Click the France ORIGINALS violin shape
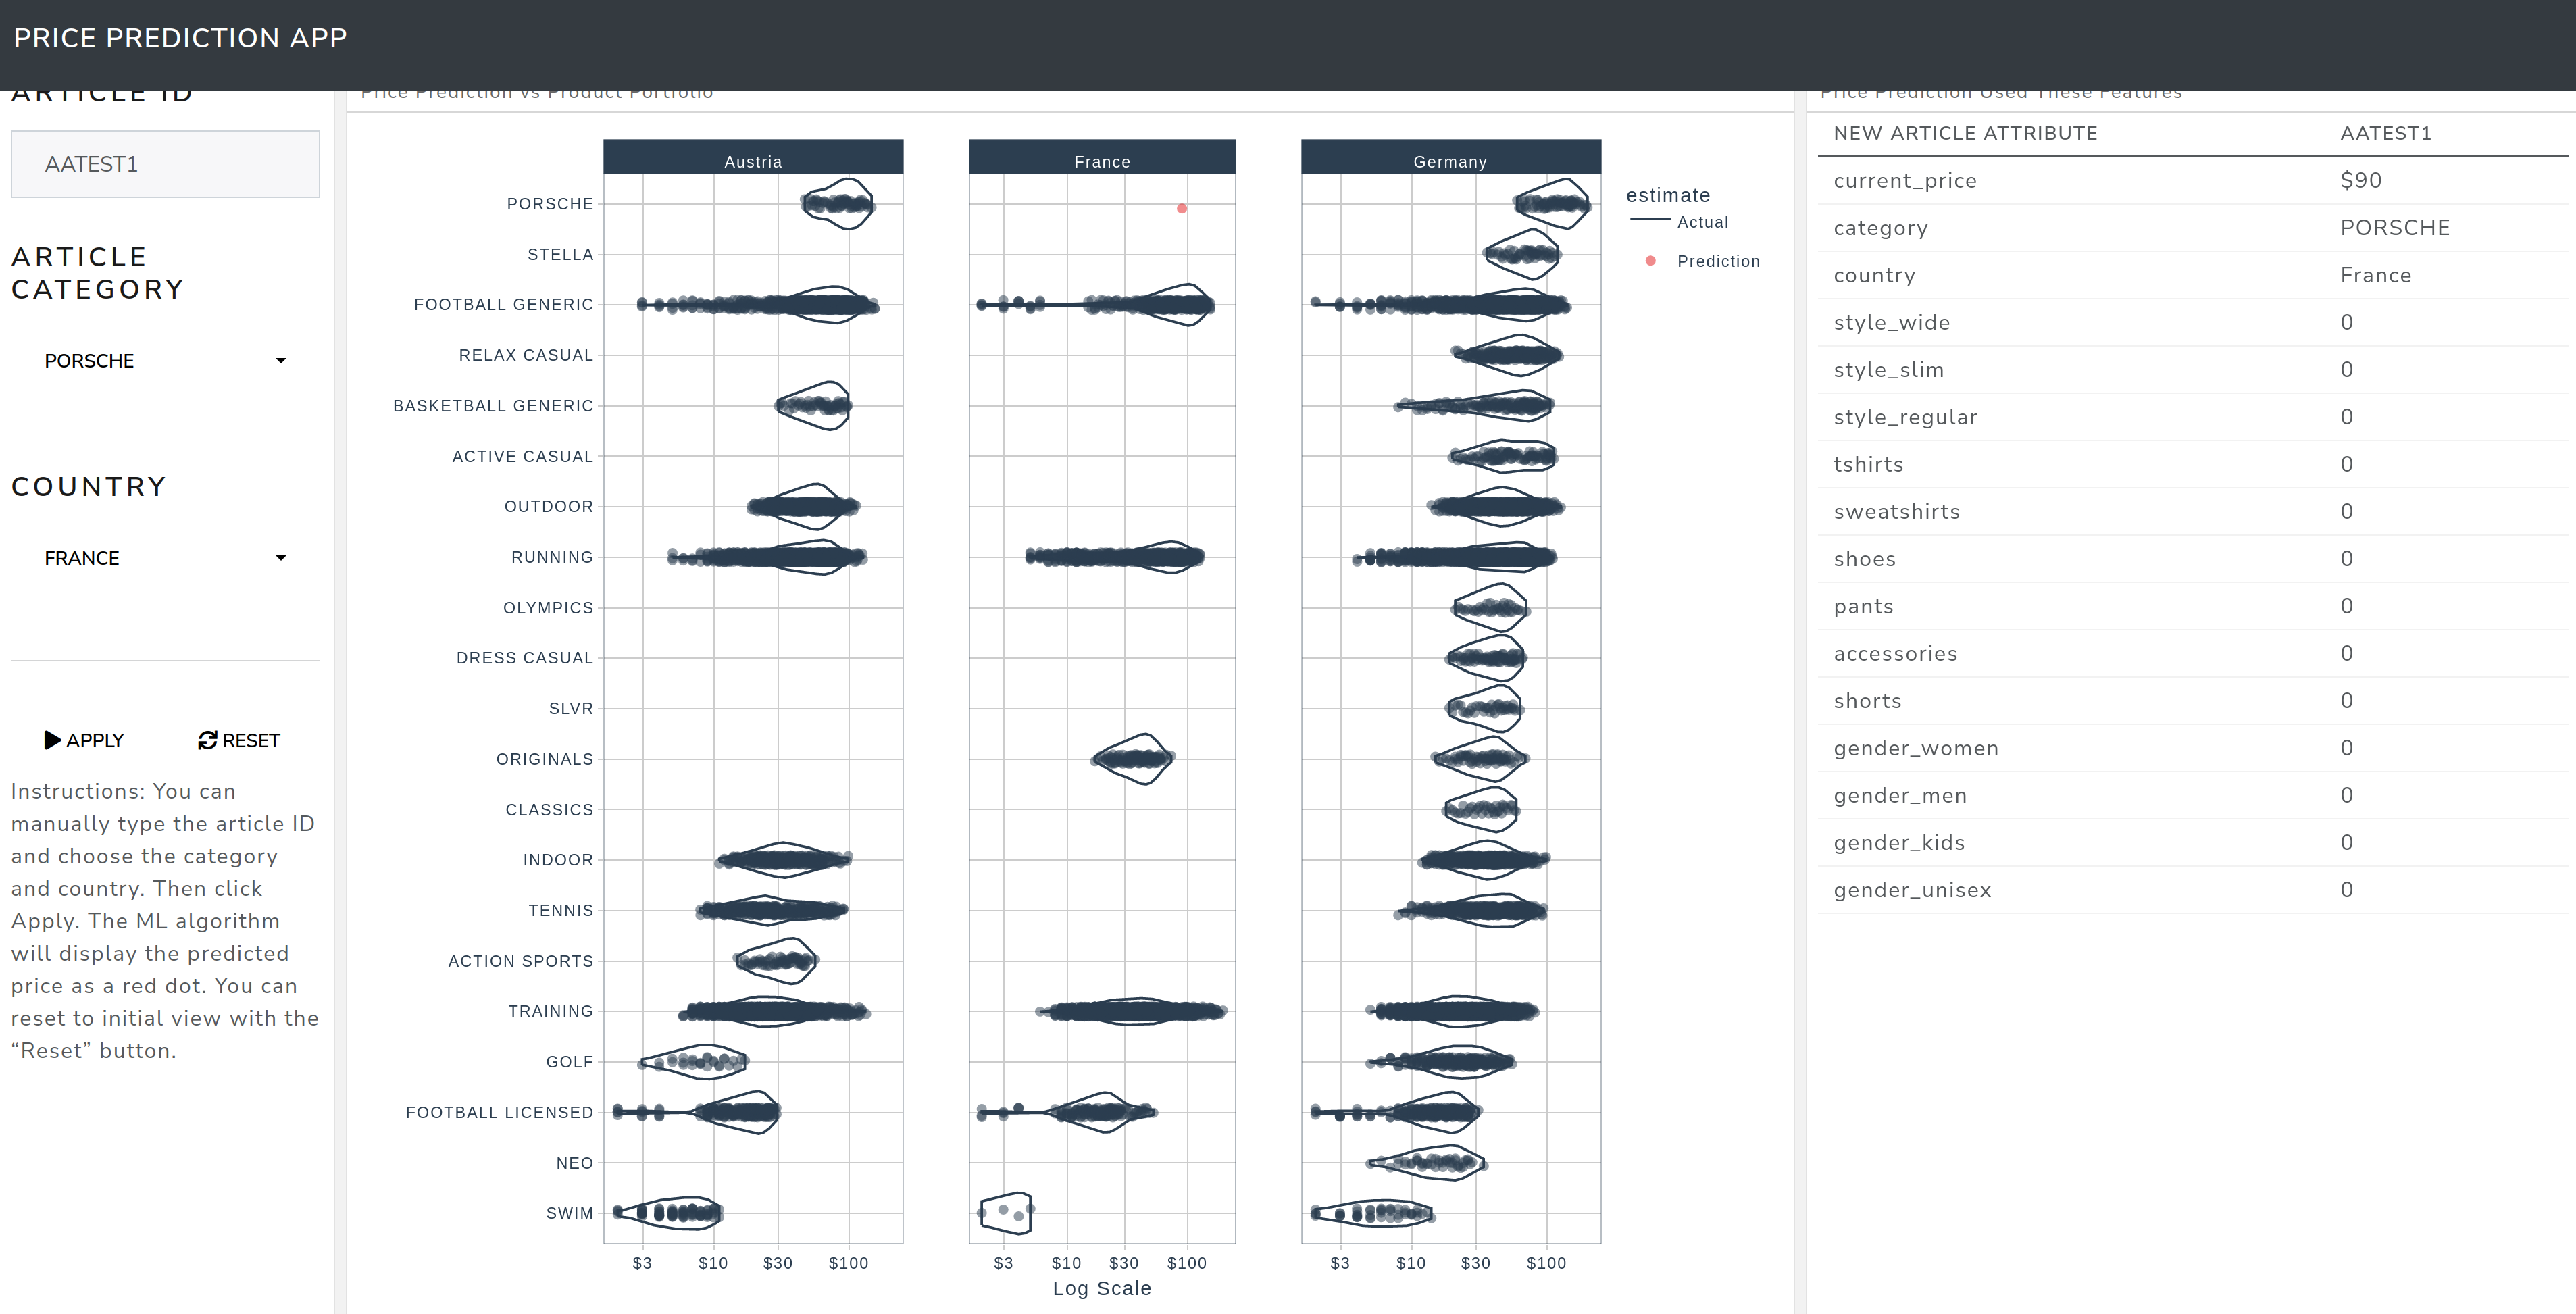Image resolution: width=2576 pixels, height=1314 pixels. [x=1132, y=759]
